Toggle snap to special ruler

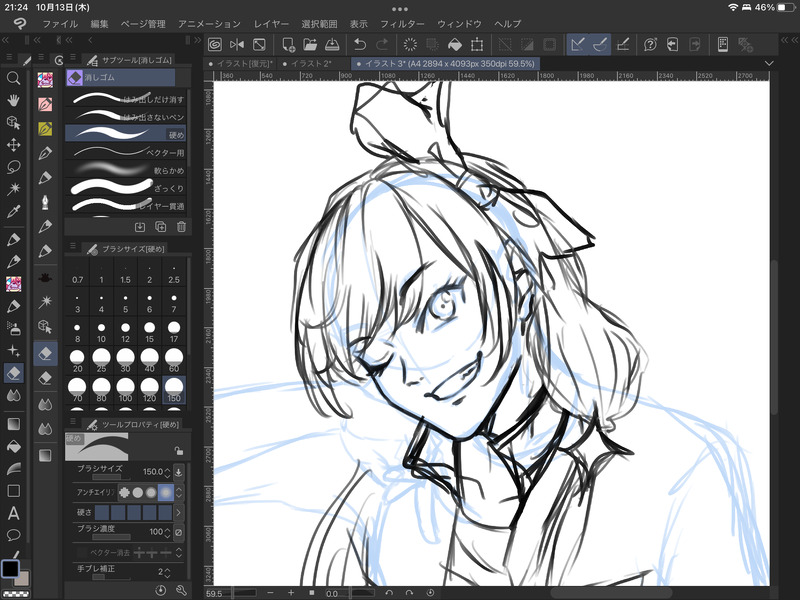click(x=600, y=45)
